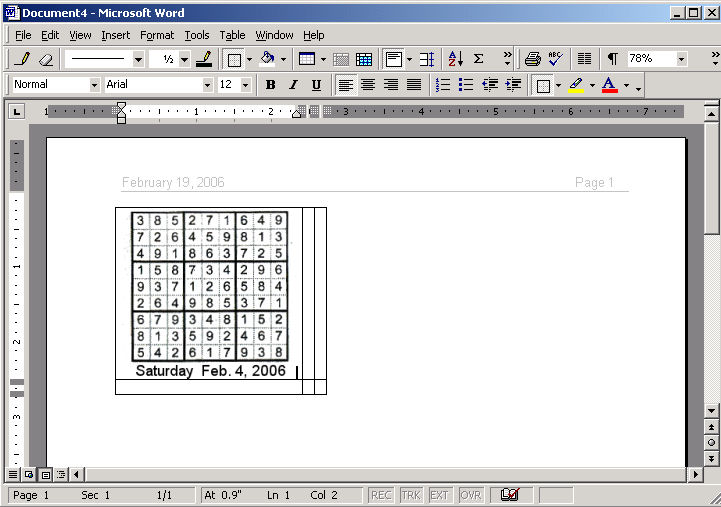Select the table Eraser tool
This screenshot has width=721, height=507.
pos(45,60)
